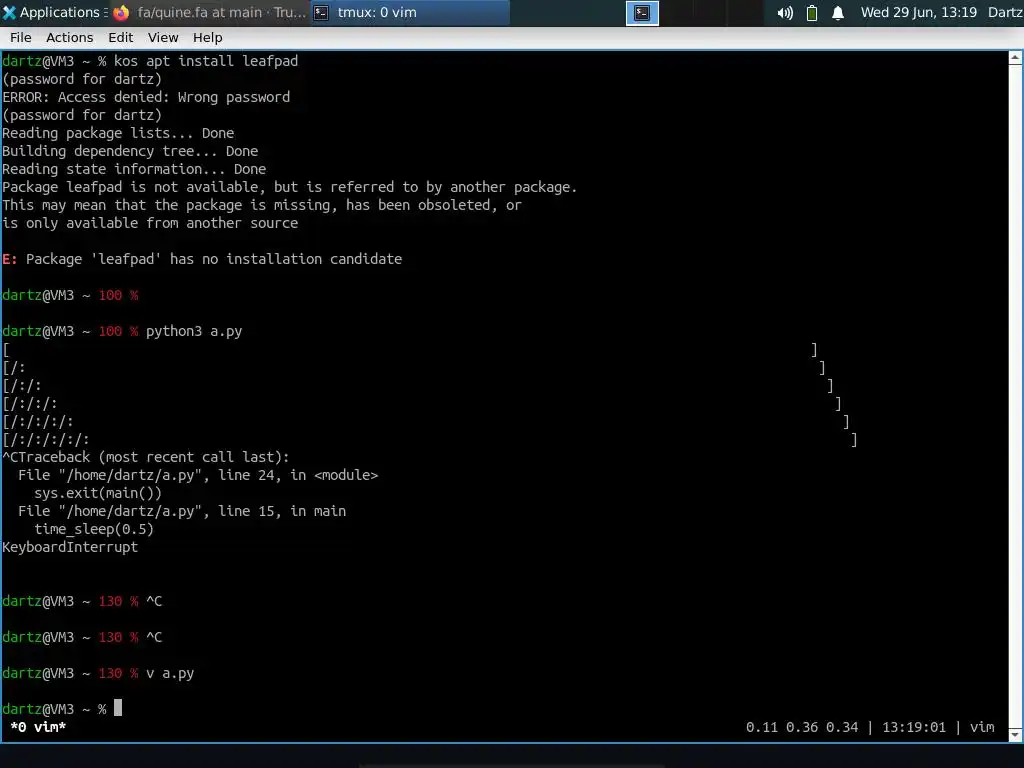Click the tmux '*0 vim*' window indicator
This screenshot has width=1024, height=768.
tap(39, 727)
